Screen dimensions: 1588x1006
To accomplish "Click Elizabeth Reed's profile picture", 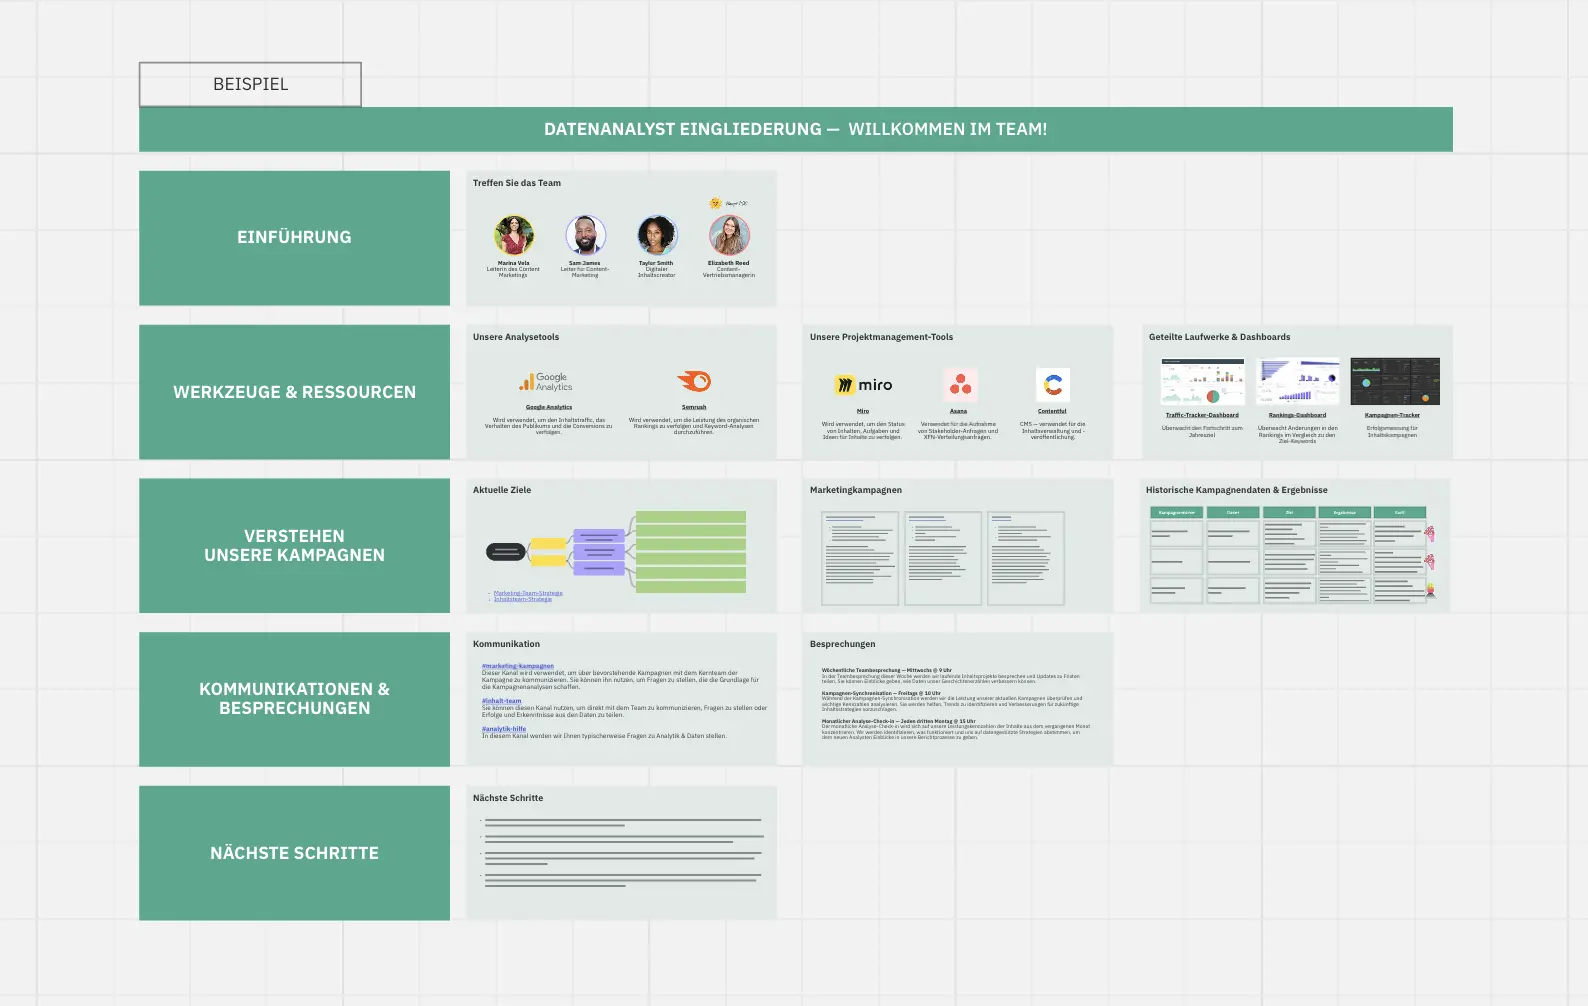I will [729, 236].
